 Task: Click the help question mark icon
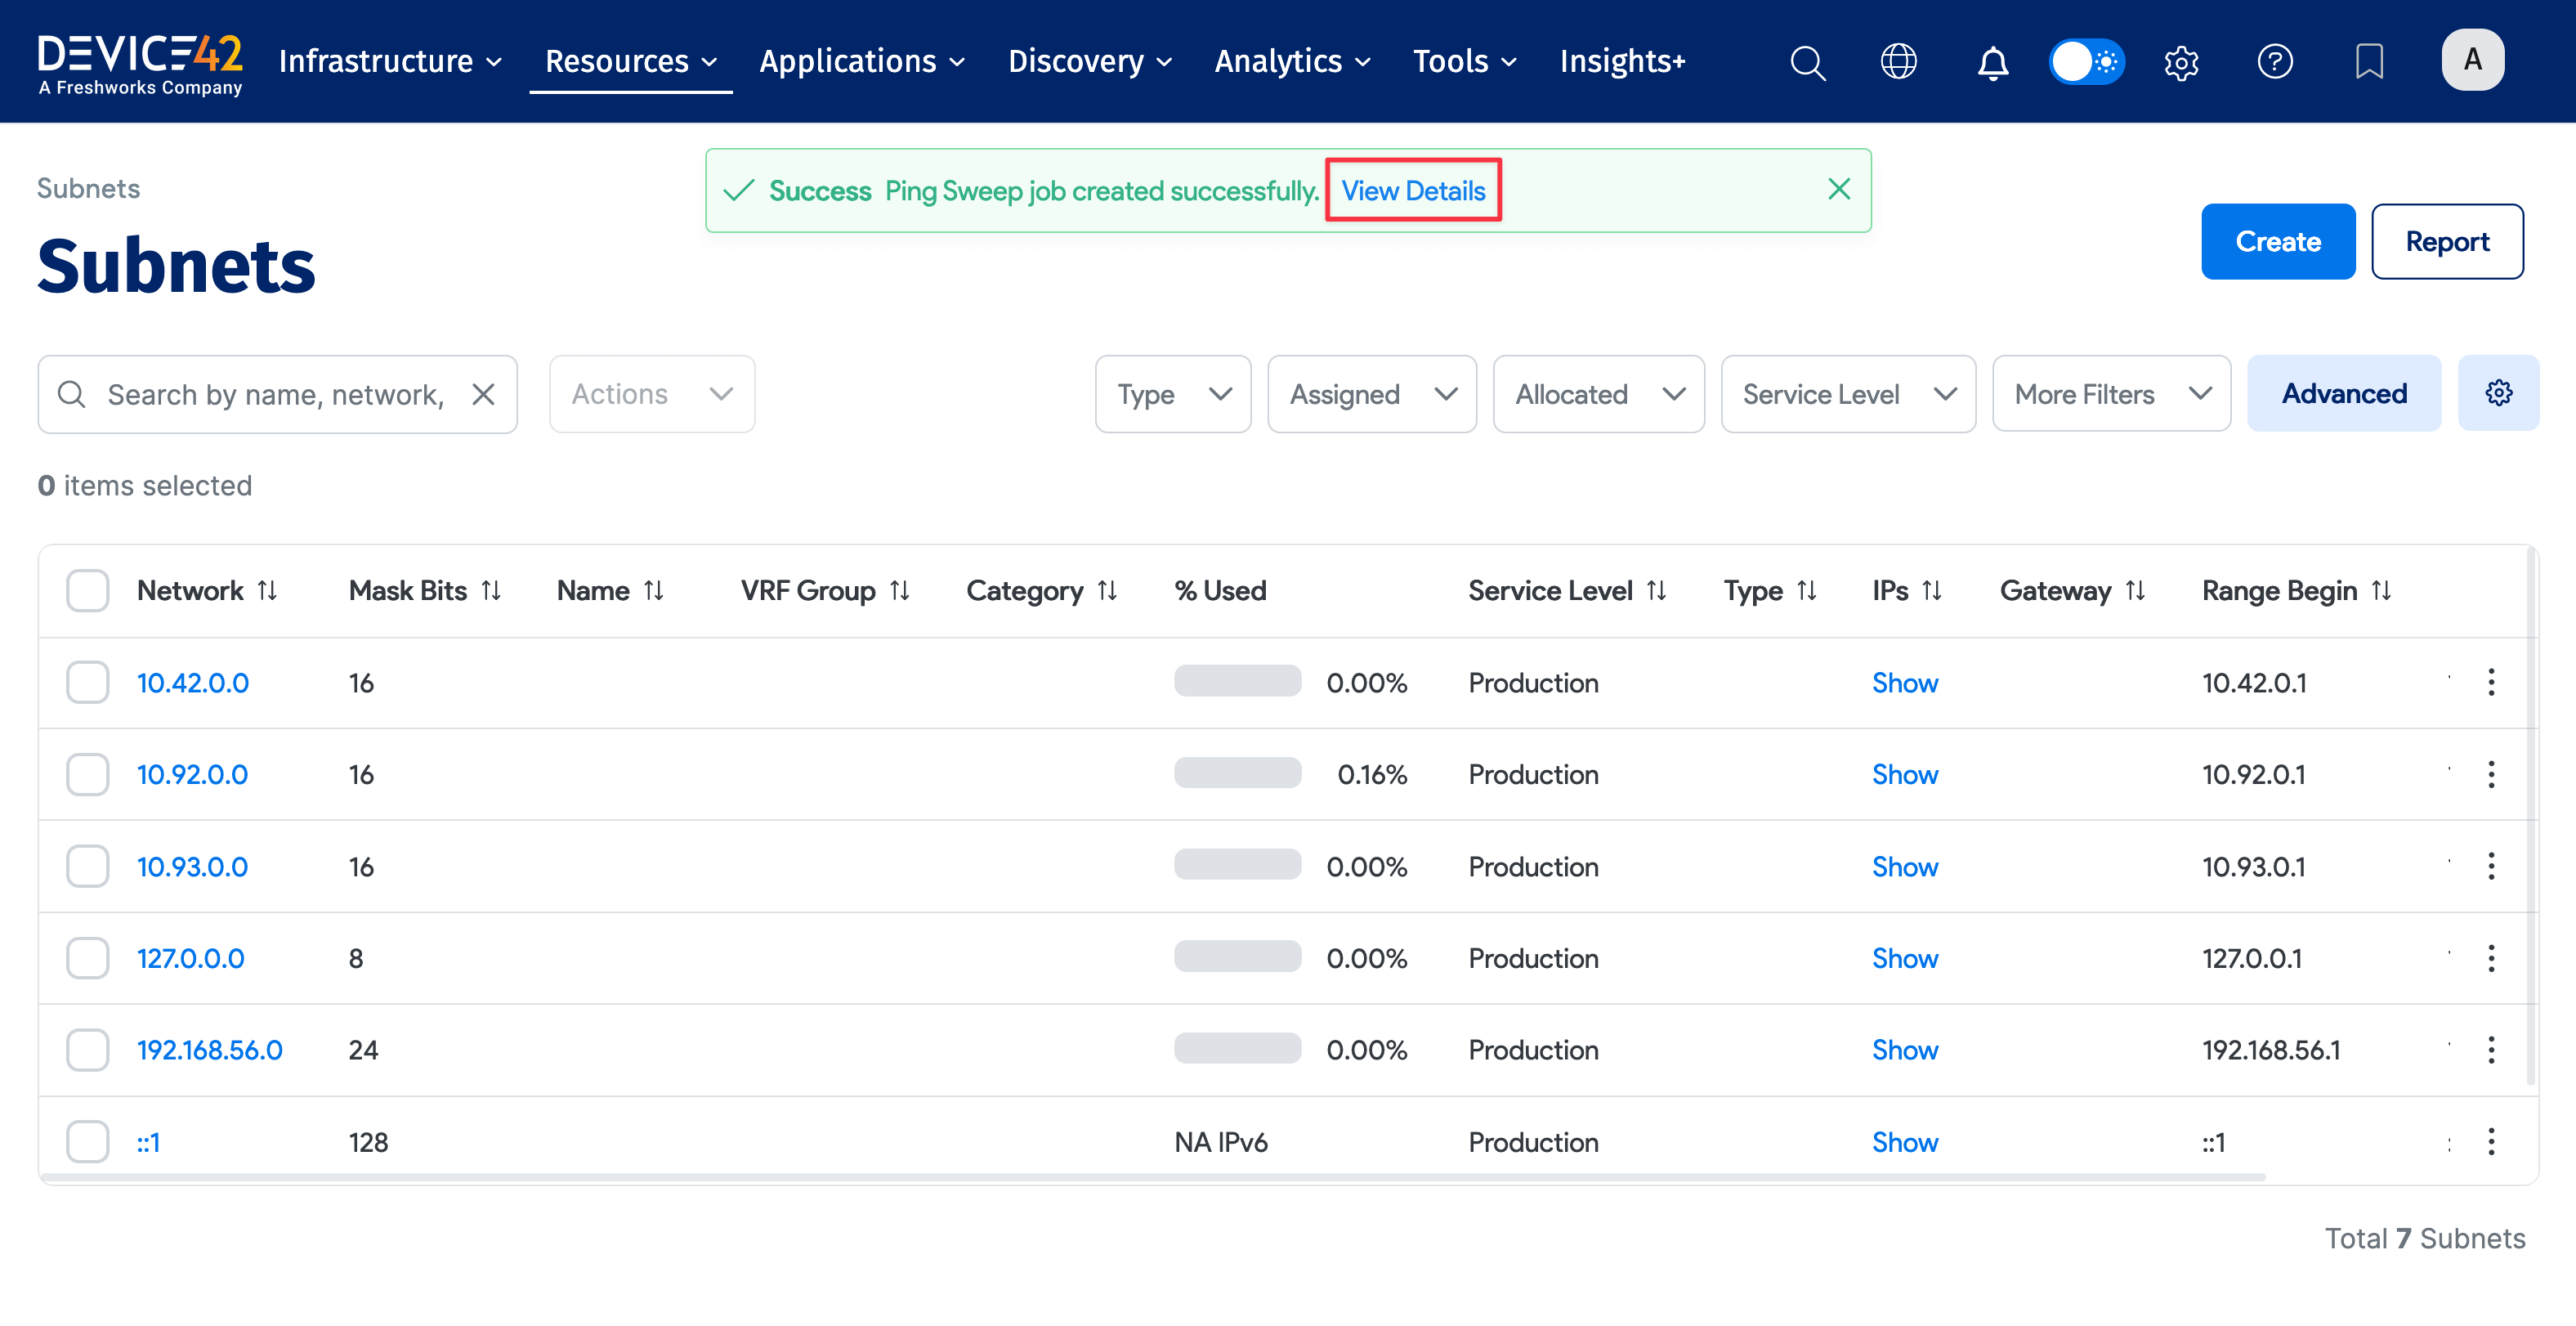point(2274,62)
